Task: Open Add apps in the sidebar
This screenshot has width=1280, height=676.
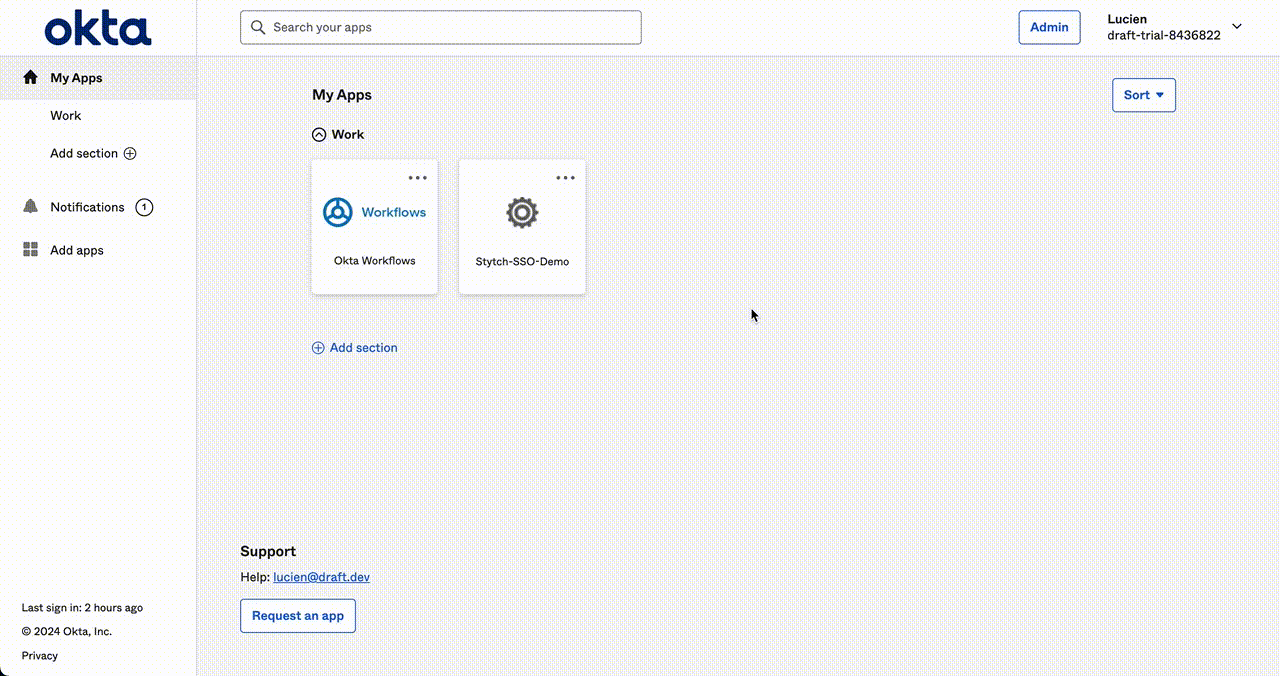Action: point(77,250)
